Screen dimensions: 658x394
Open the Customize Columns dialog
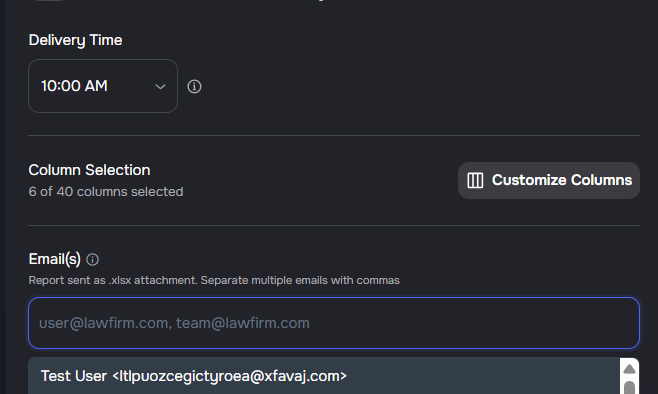tap(548, 180)
